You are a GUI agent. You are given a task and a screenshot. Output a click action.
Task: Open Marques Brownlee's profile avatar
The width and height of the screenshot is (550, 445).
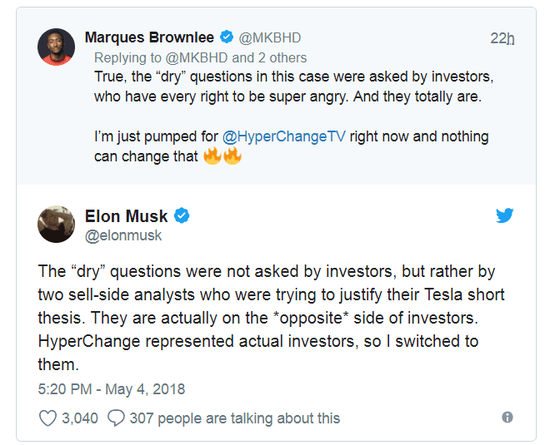[56, 47]
